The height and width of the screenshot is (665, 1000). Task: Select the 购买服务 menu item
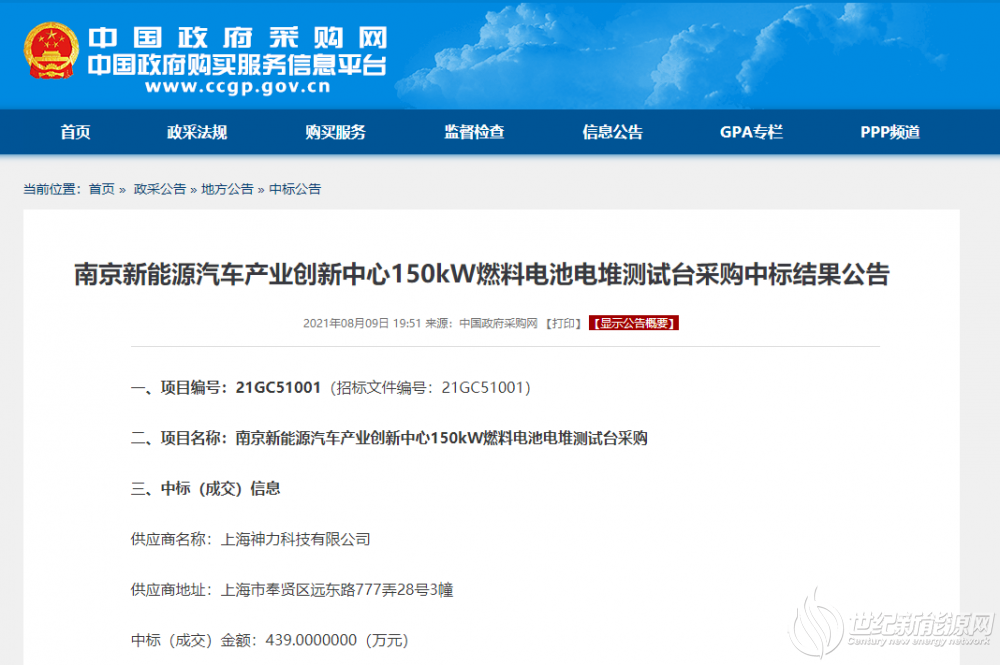pyautogui.click(x=335, y=132)
